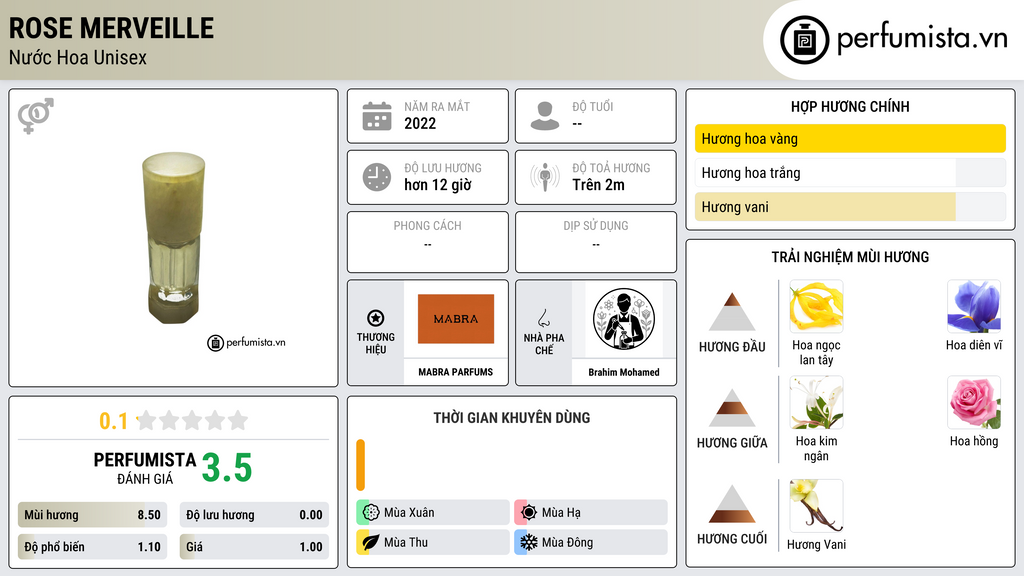Viewport: 1024px width, 576px height.
Task: Click the clock icon for Độ lưu hương
Action: point(377,177)
